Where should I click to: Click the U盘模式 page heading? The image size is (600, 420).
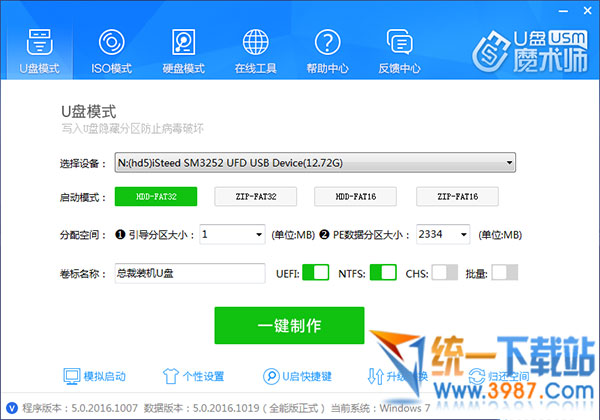point(88,112)
